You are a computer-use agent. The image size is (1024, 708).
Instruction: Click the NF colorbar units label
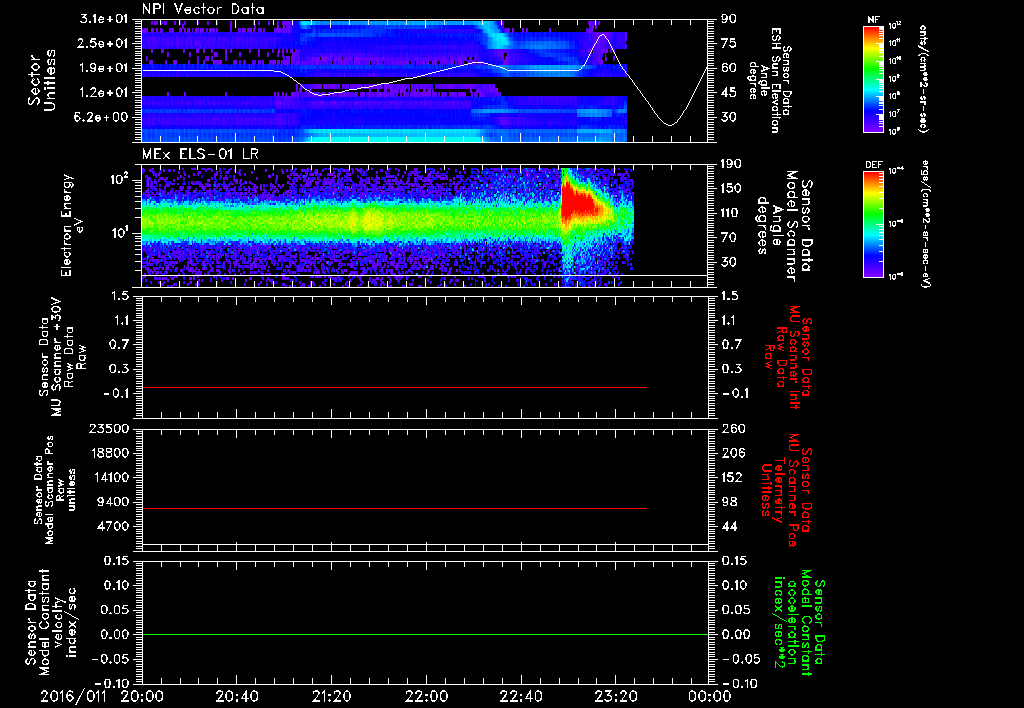point(922,79)
